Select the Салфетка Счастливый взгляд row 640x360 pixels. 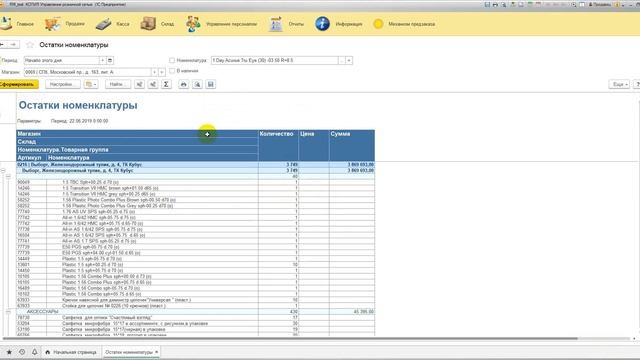(196, 317)
